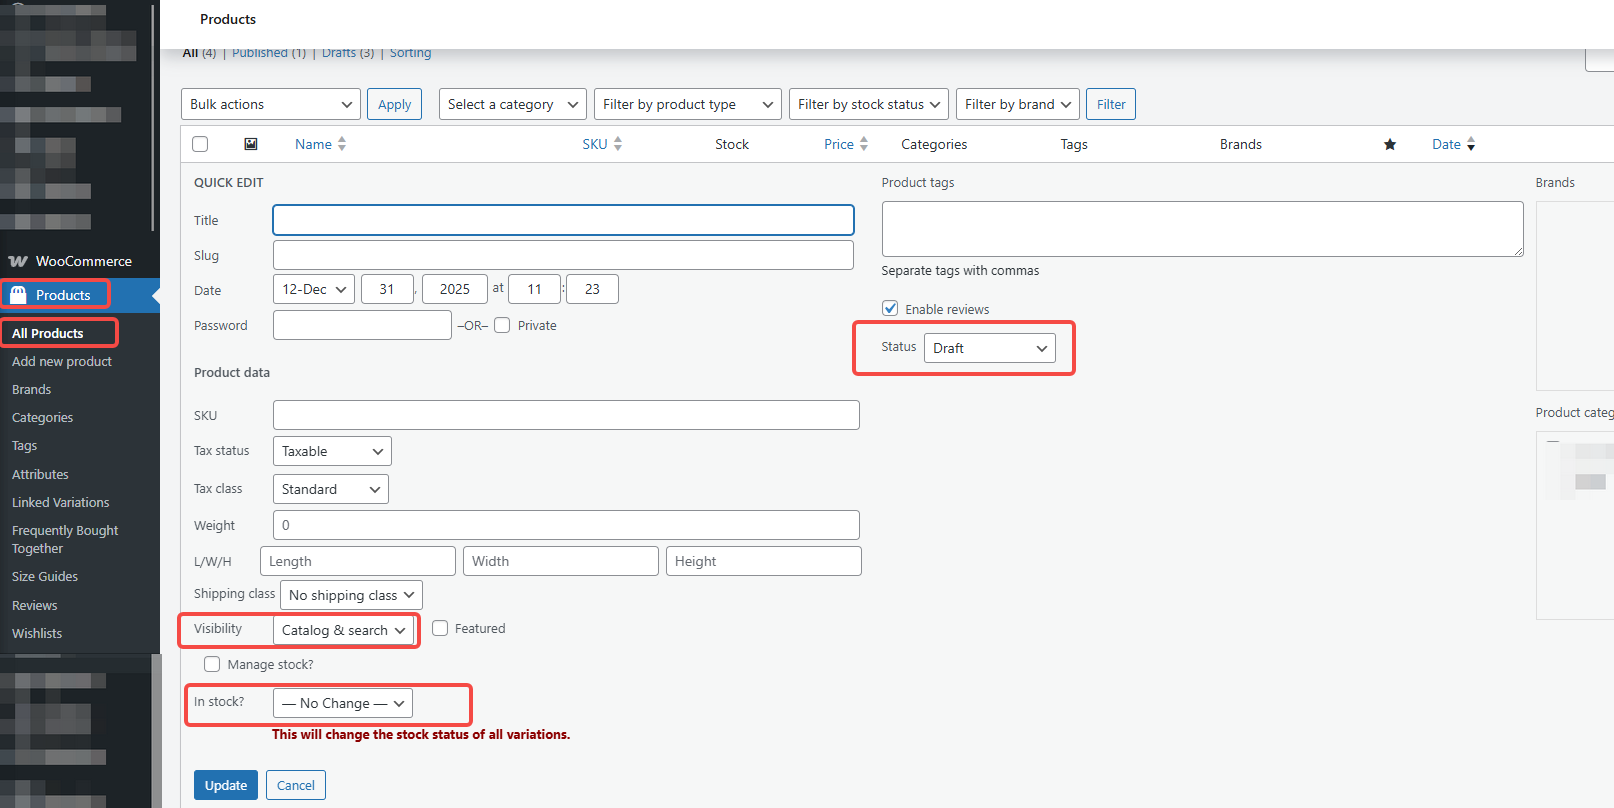Open the Tax class Standard dropdown
This screenshot has height=808, width=1614.
click(331, 489)
